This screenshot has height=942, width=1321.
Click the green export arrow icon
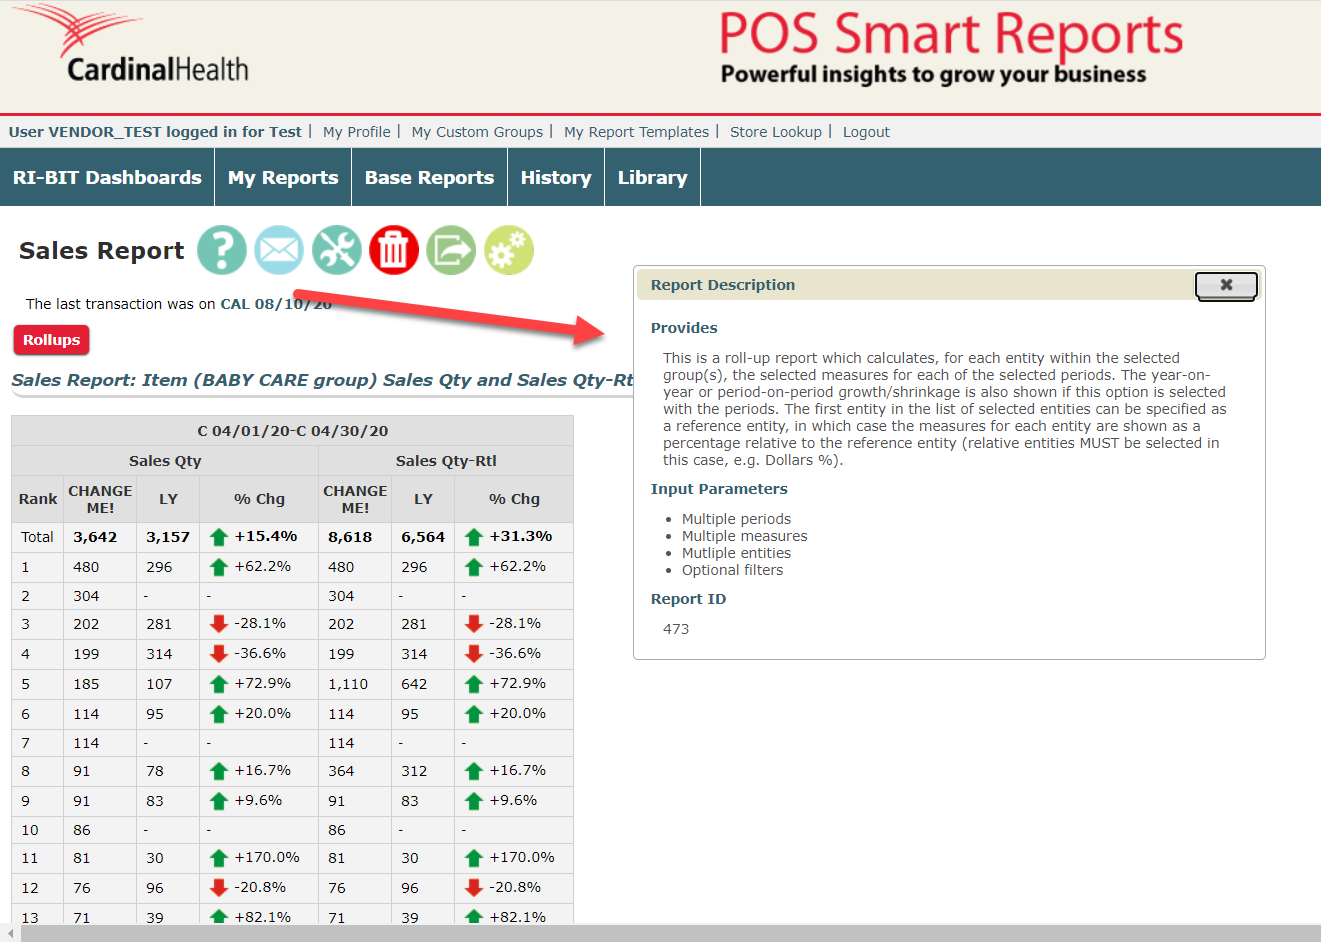click(x=451, y=250)
